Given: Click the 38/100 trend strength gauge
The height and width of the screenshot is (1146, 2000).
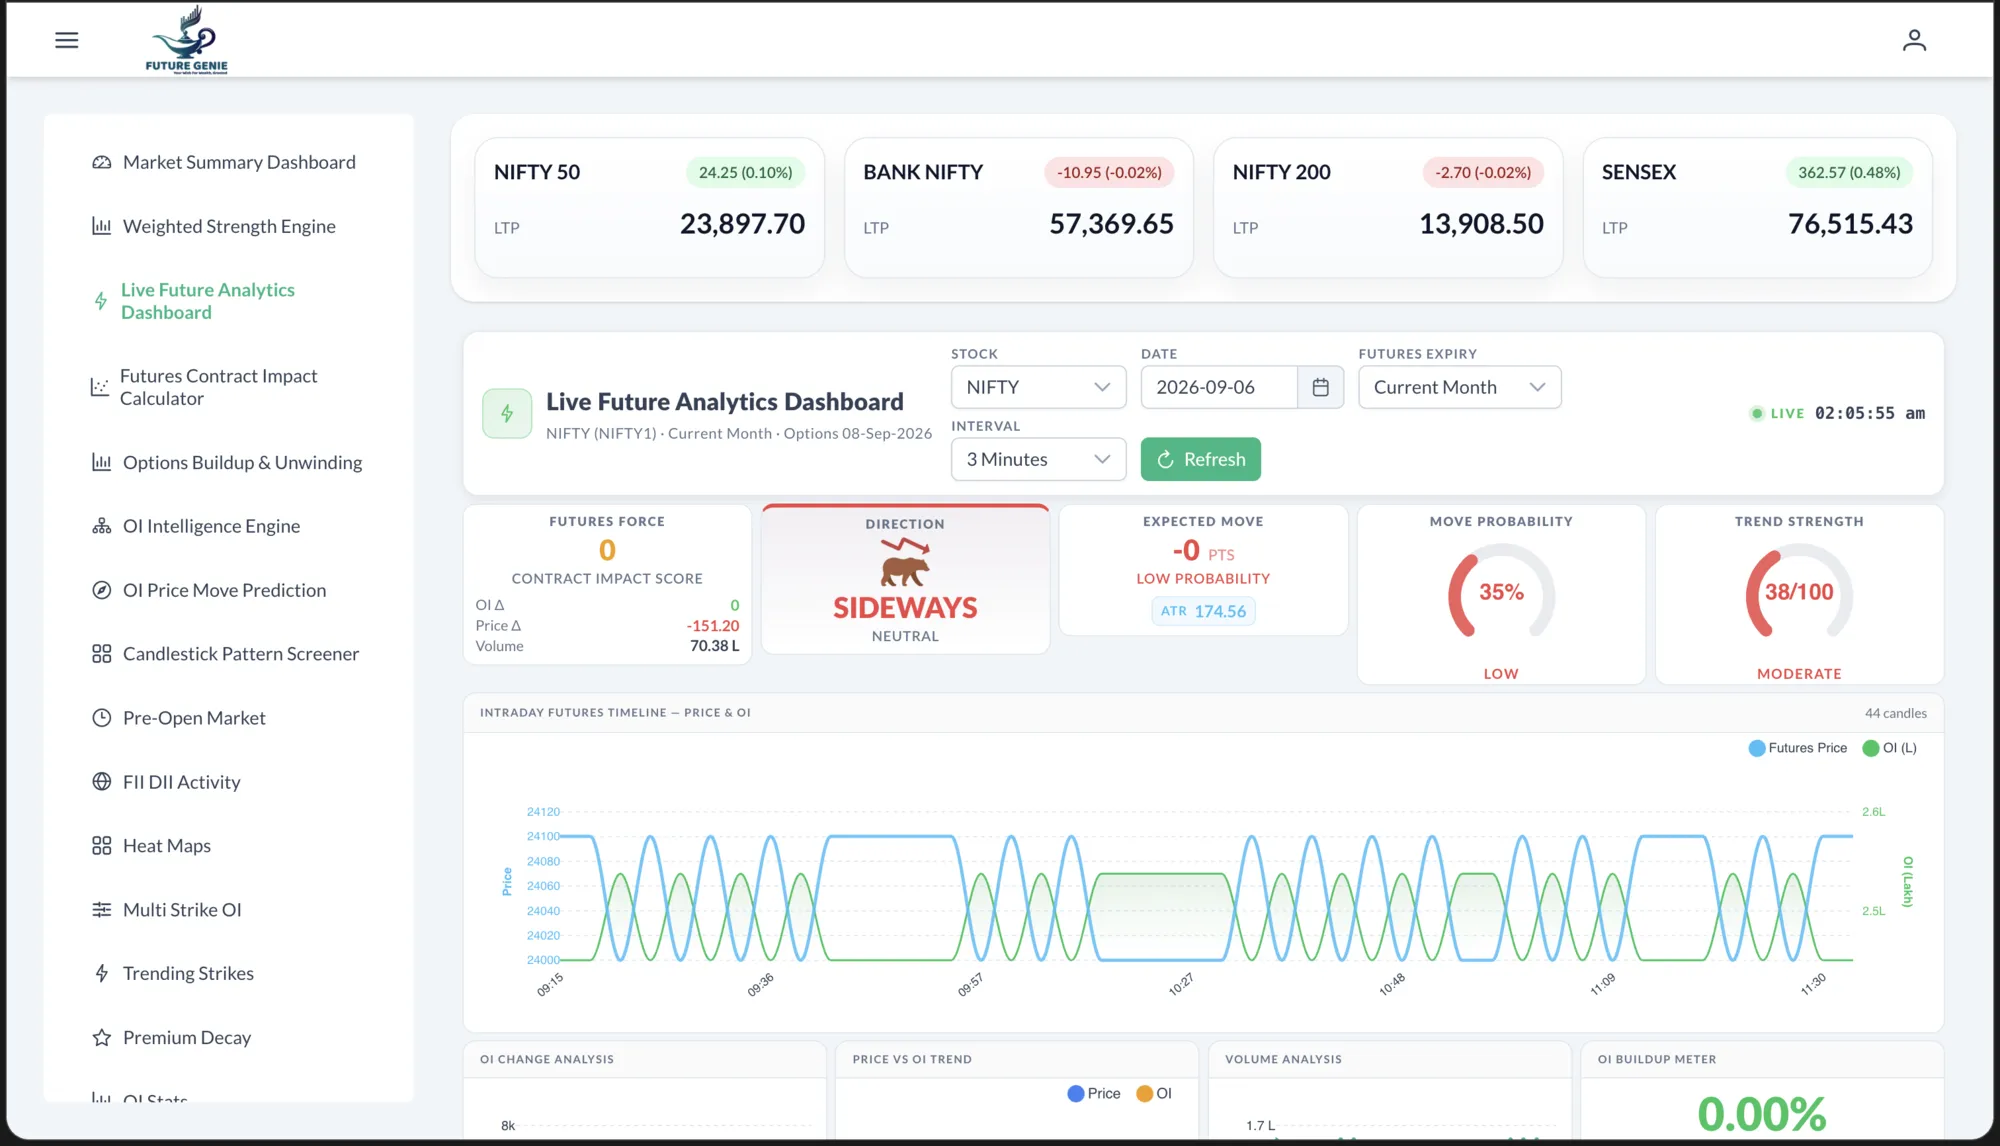Looking at the screenshot, I should pos(1799,592).
